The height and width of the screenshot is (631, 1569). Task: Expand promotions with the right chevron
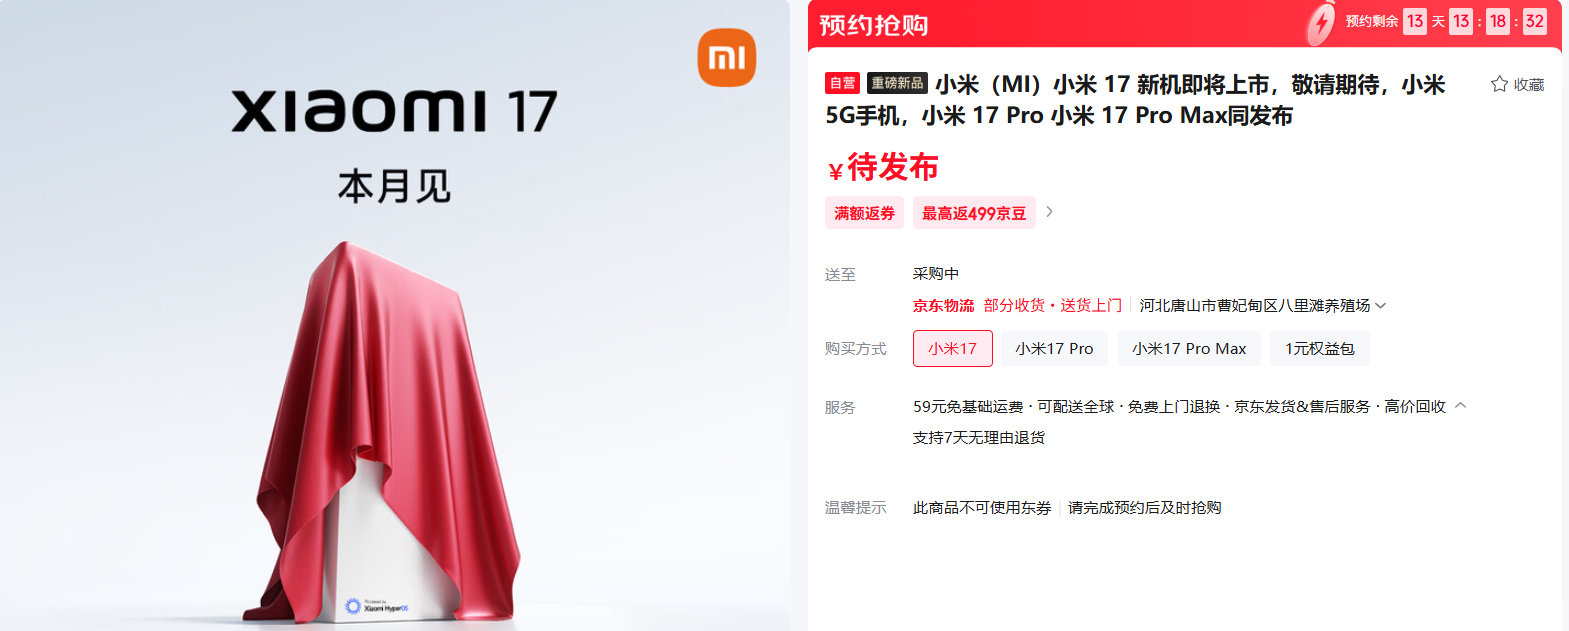coord(1049,212)
